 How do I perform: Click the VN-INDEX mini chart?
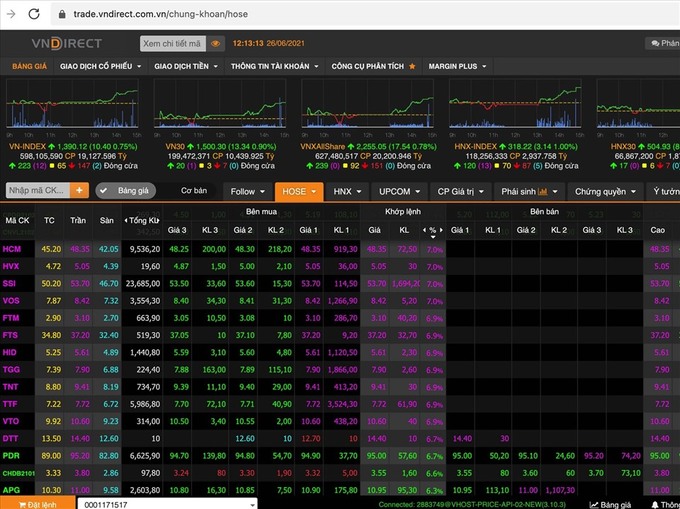click(72, 104)
